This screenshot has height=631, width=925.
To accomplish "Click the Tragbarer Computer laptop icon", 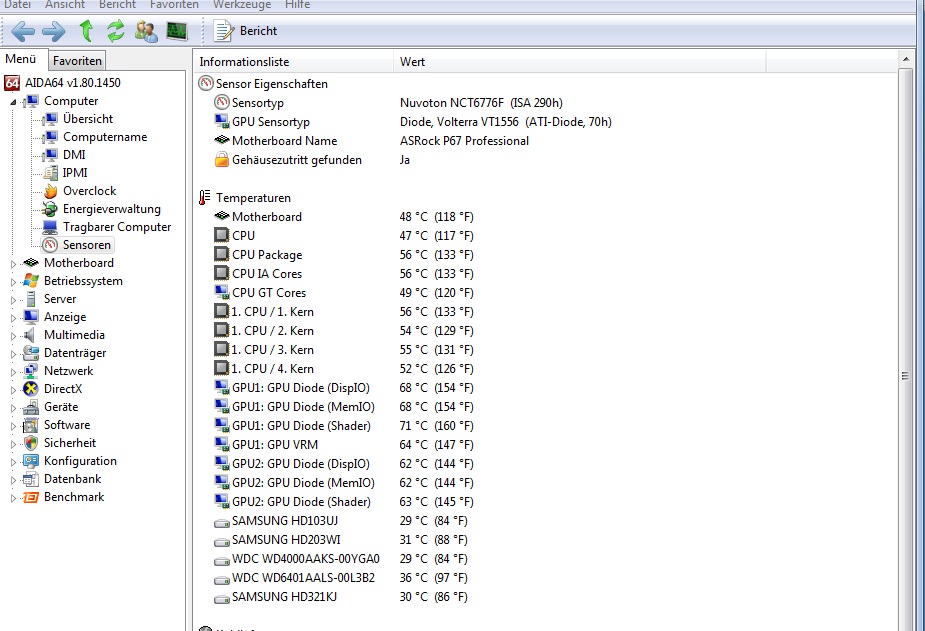I will tap(51, 227).
